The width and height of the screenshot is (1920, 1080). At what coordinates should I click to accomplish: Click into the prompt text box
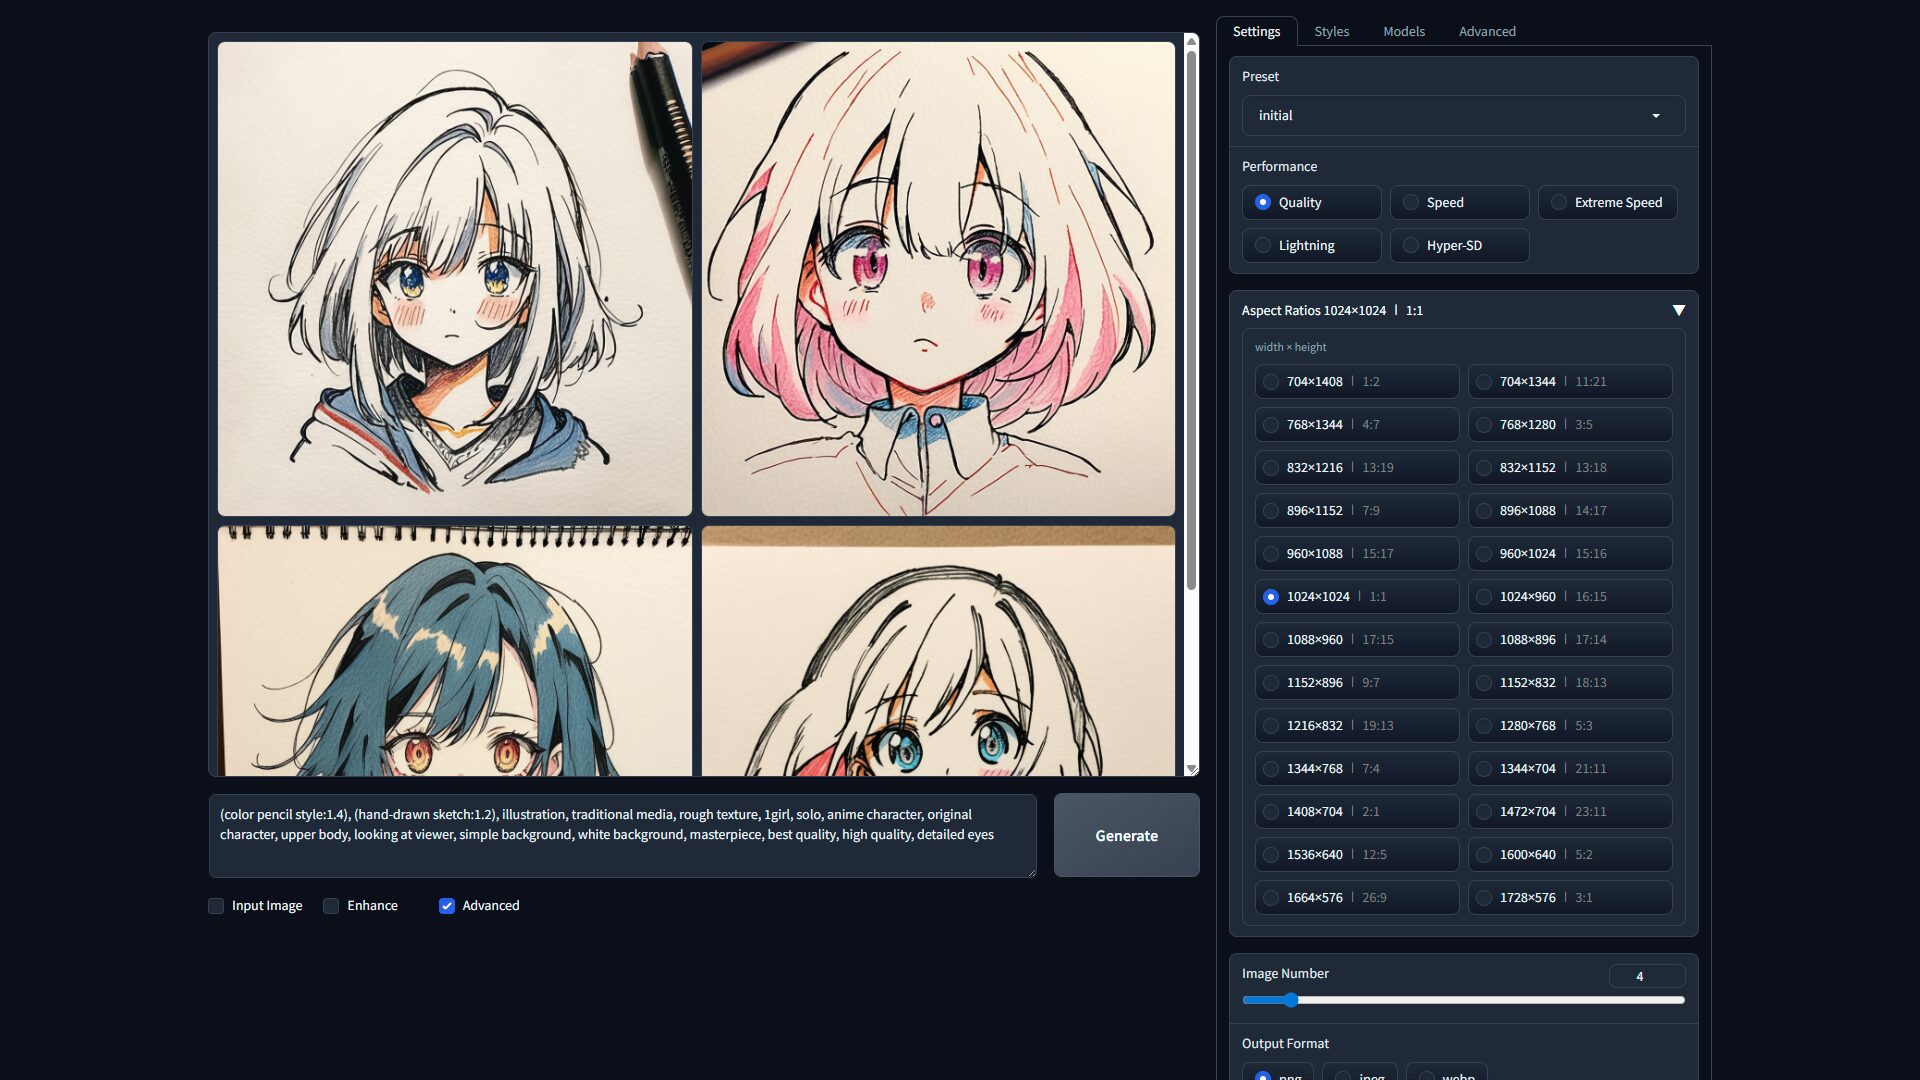click(621, 835)
